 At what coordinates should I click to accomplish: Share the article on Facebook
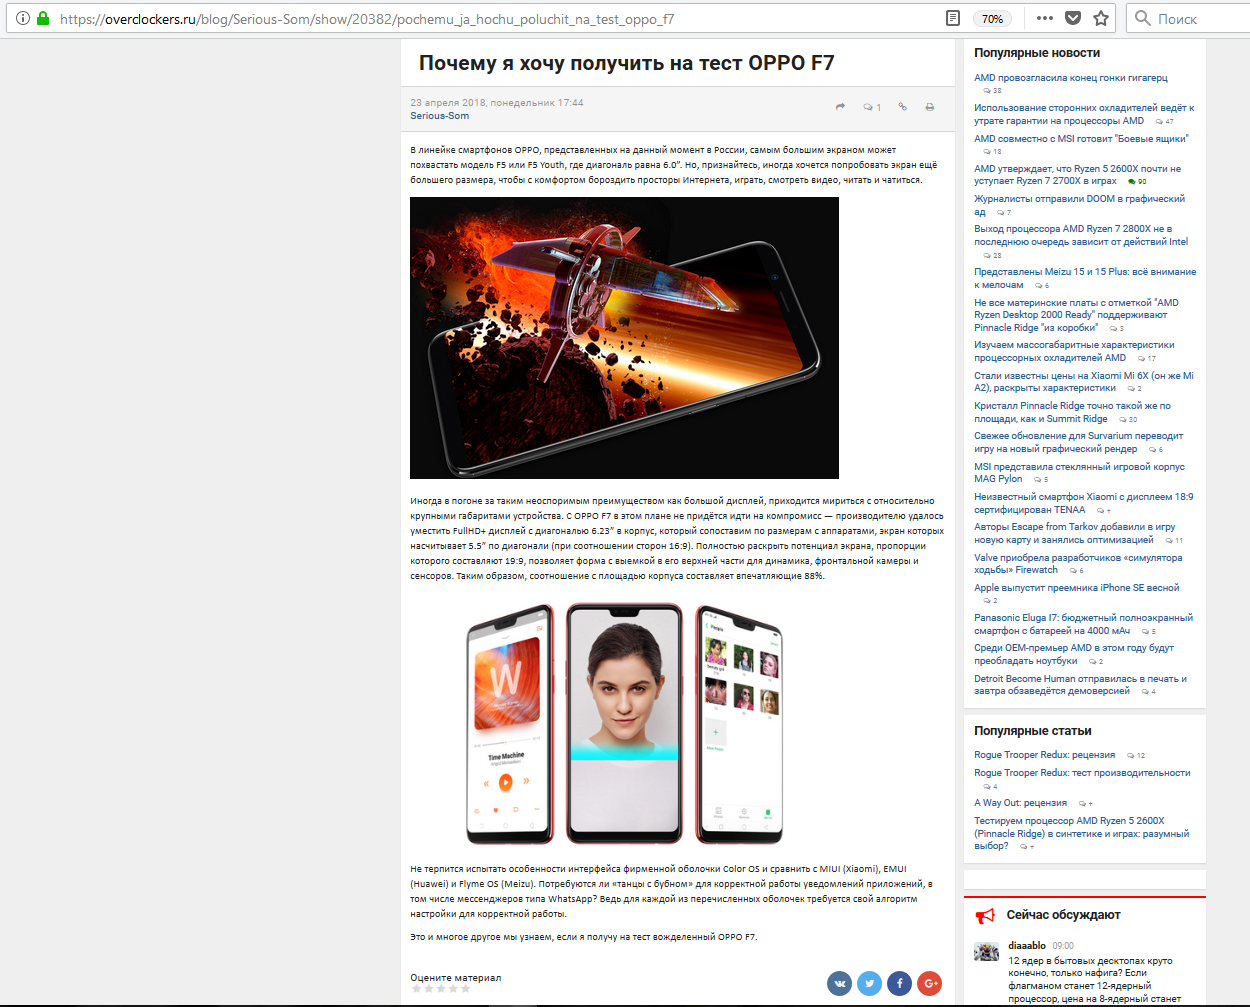900,984
